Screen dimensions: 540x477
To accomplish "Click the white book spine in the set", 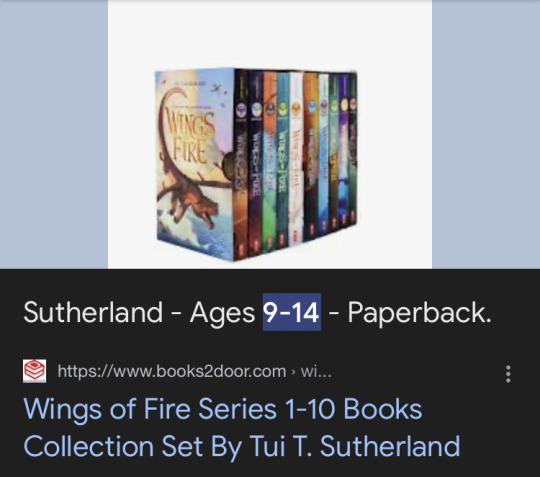I will click(x=296, y=158).
